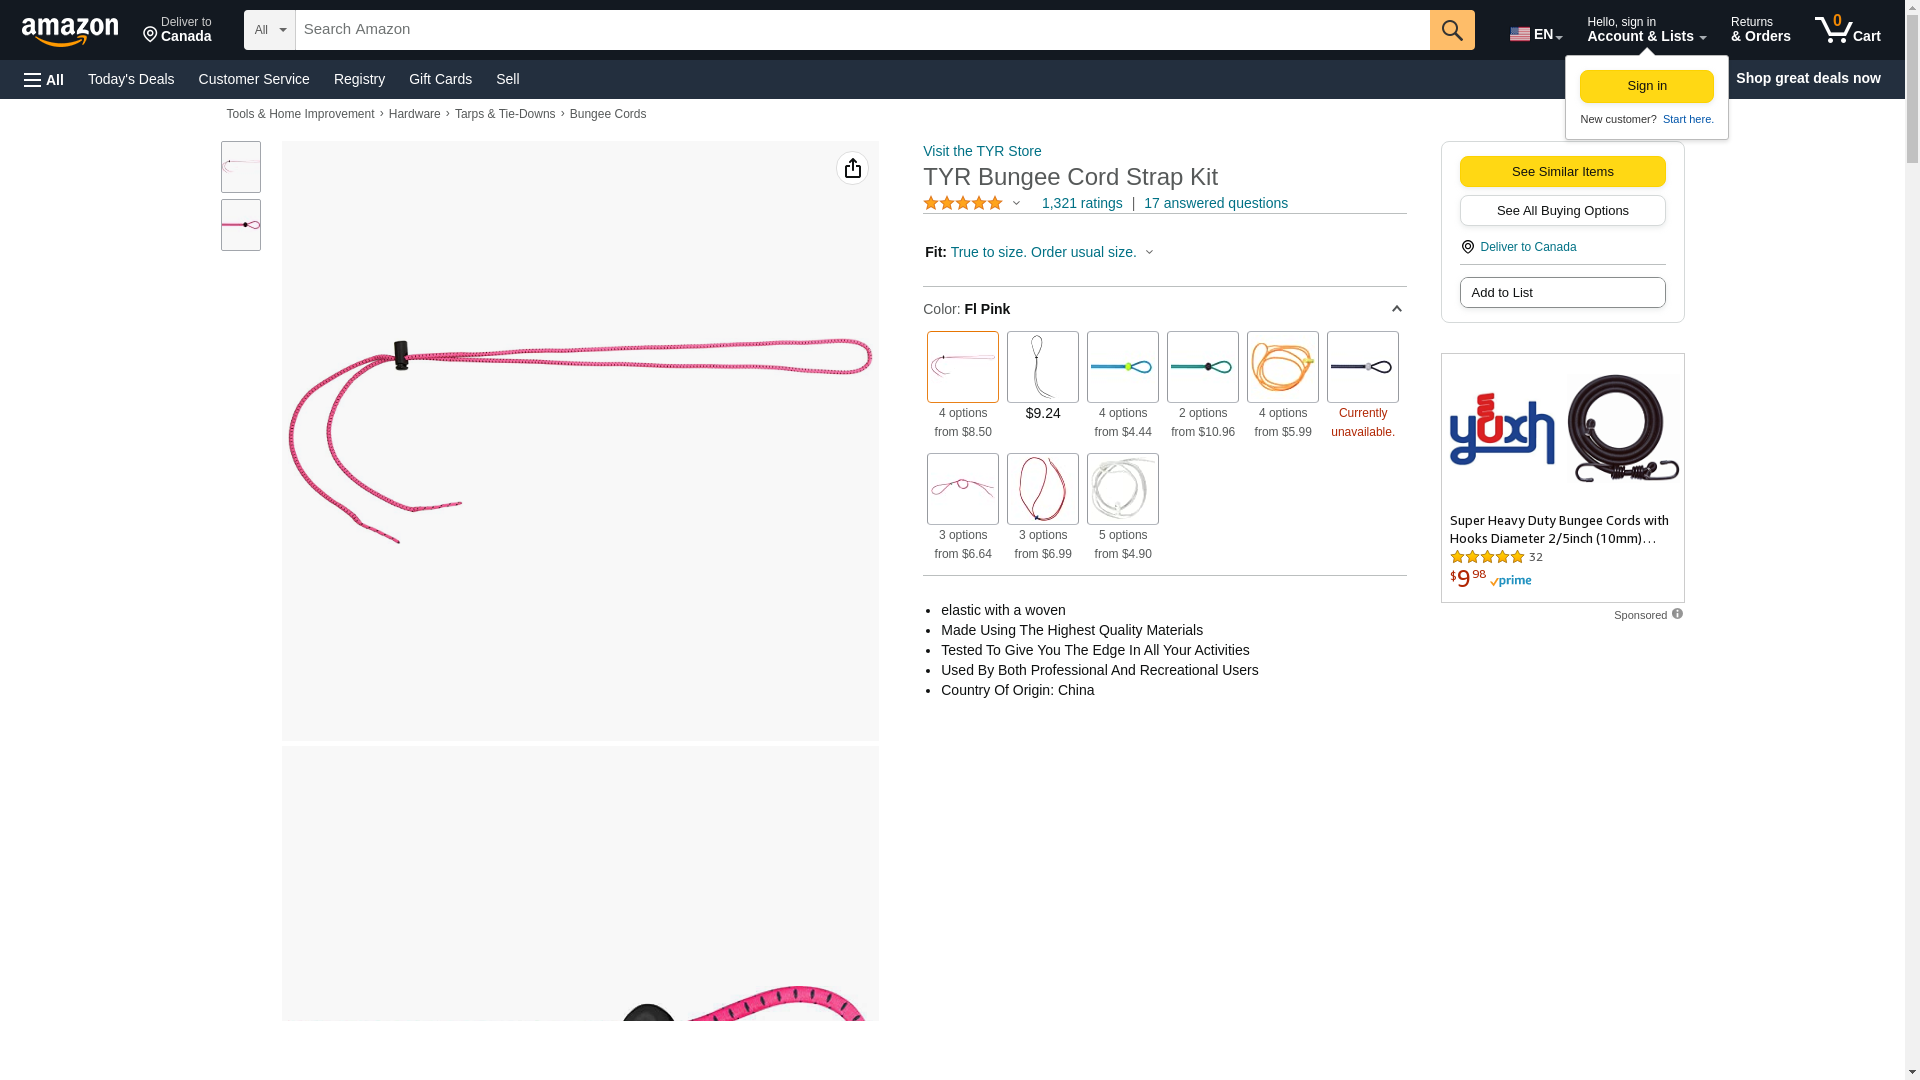Go to Amazon home via logo

point(70,32)
